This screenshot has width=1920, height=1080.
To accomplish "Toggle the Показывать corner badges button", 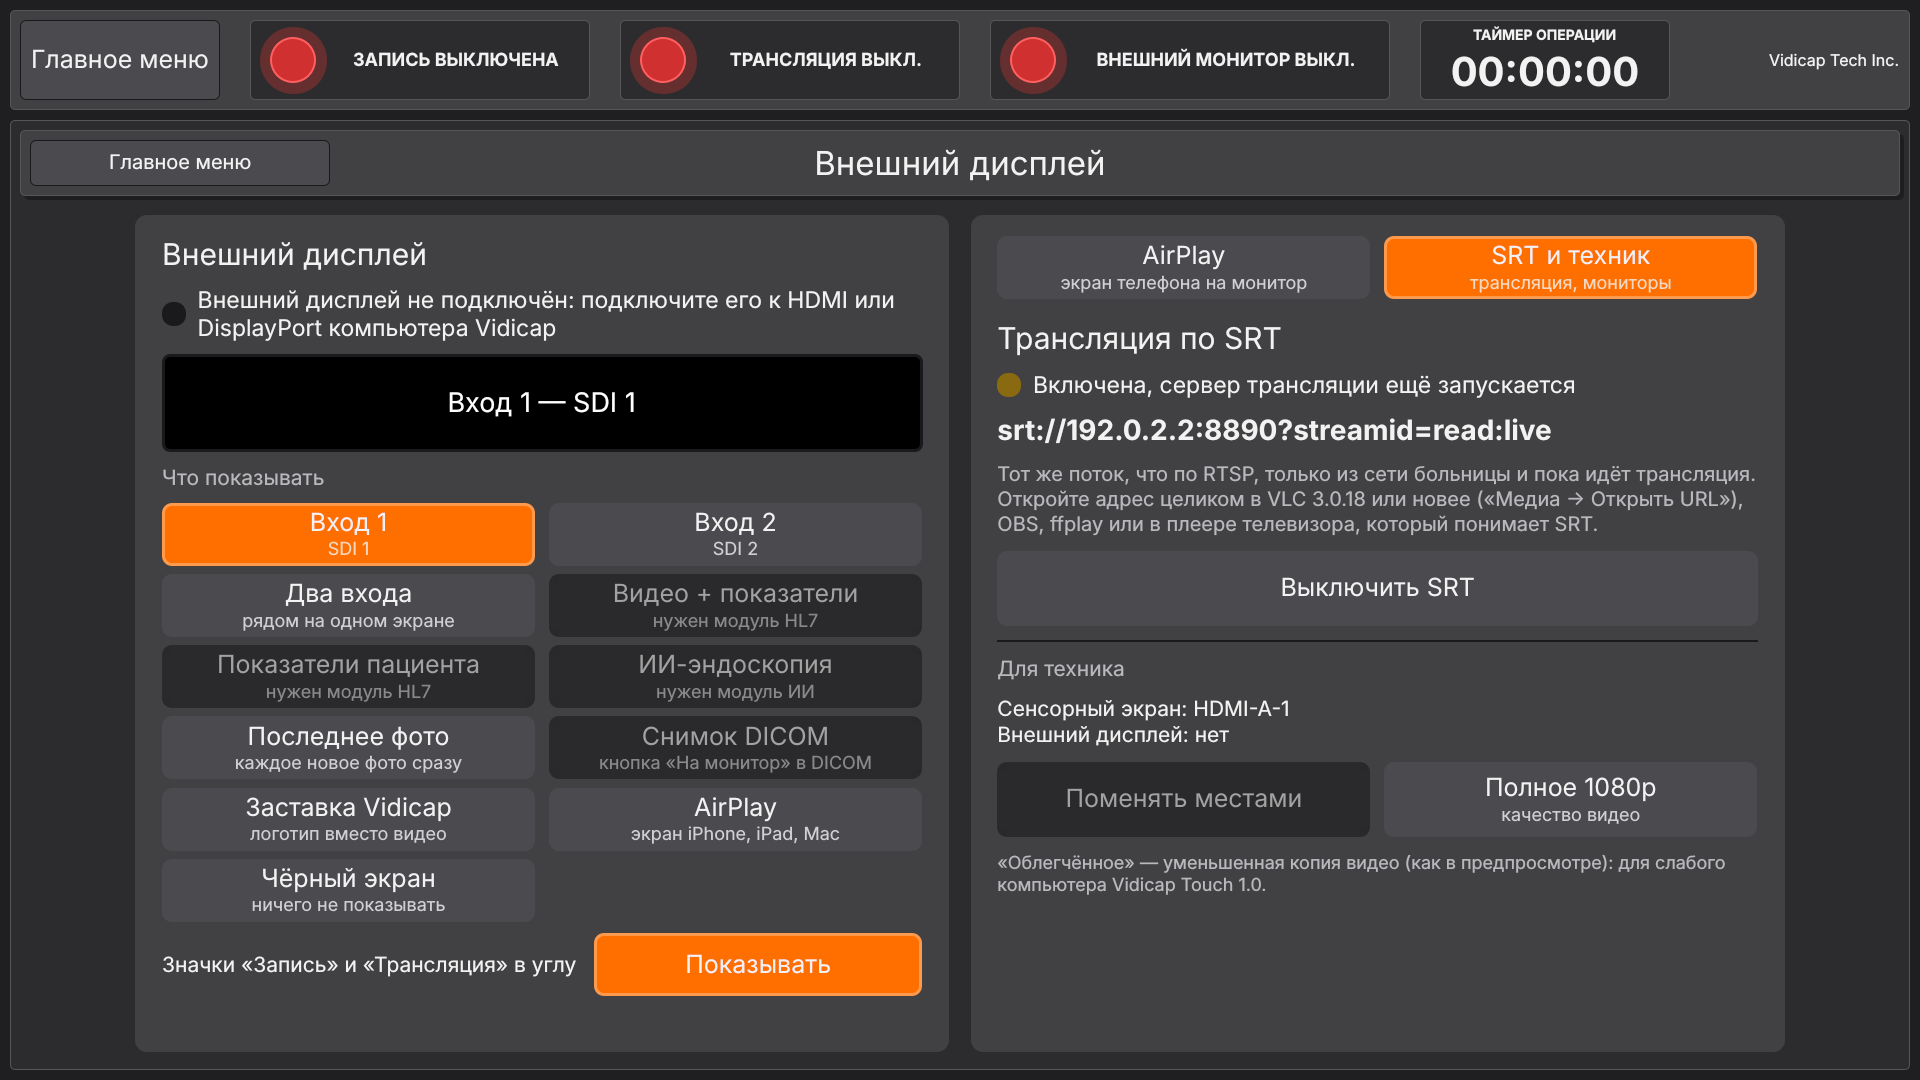I will (x=758, y=964).
